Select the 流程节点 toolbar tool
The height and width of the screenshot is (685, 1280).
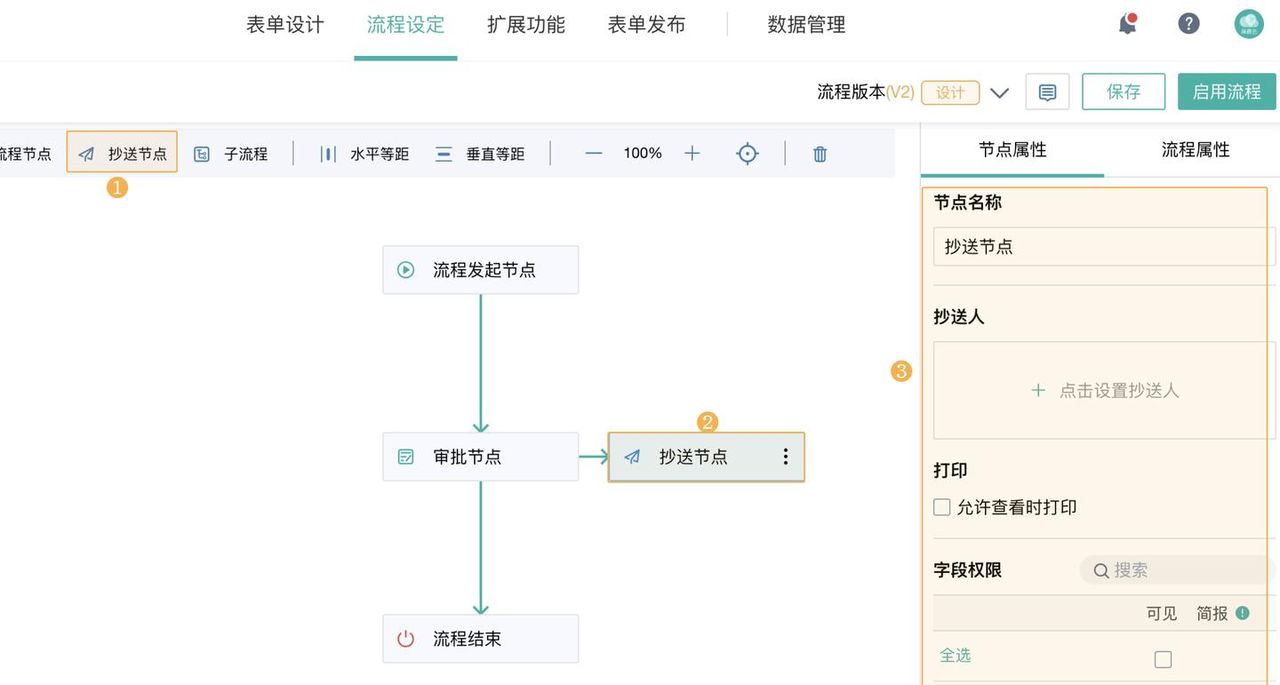(25, 154)
